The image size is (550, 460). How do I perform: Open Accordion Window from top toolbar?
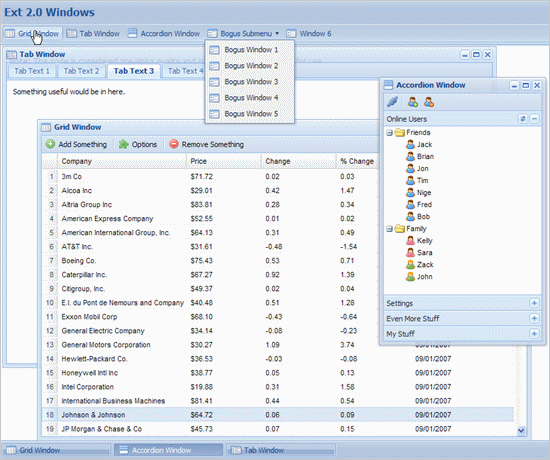click(x=164, y=34)
